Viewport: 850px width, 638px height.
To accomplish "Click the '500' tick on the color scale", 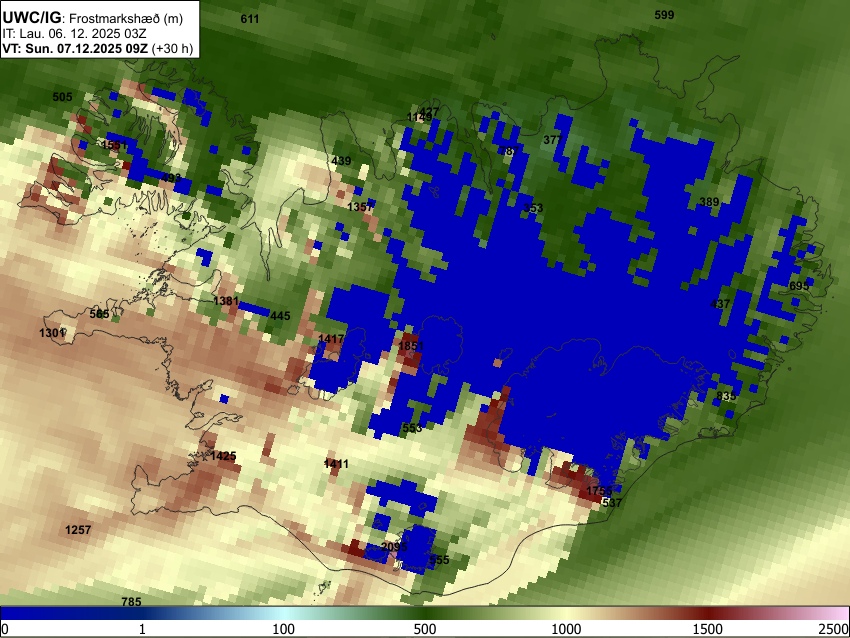I will [425, 629].
